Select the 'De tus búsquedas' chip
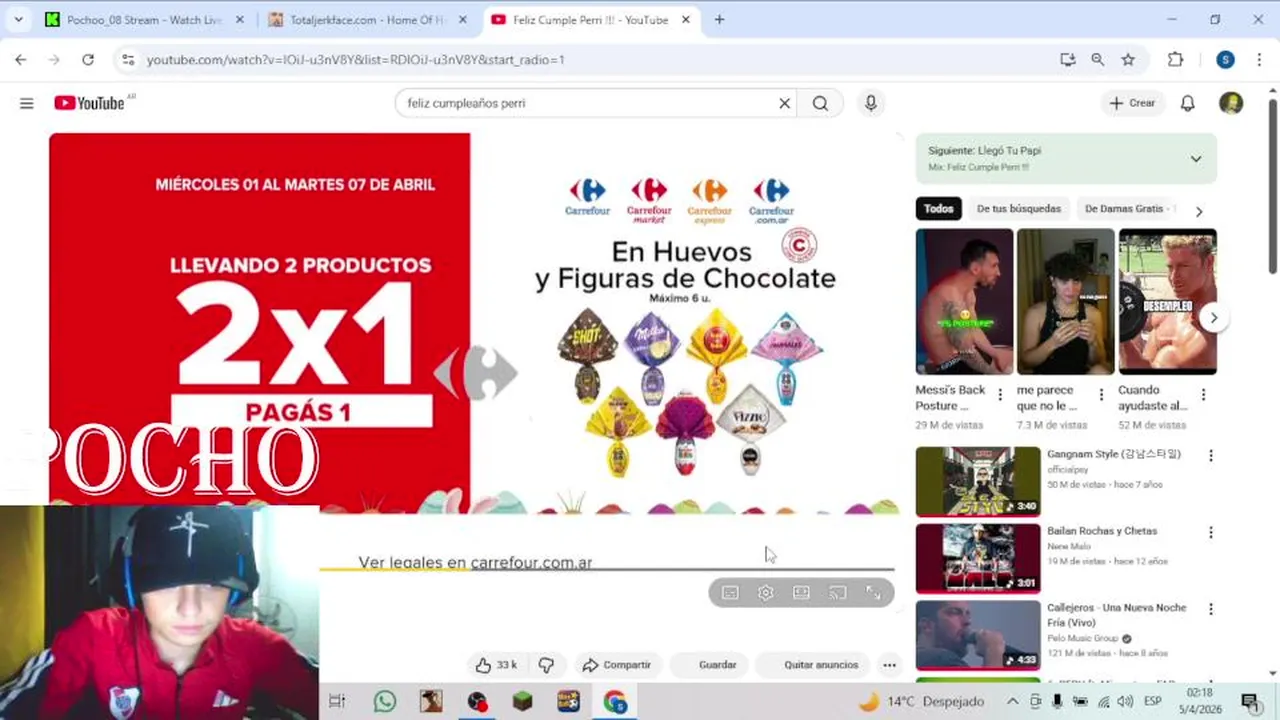 (x=1018, y=209)
